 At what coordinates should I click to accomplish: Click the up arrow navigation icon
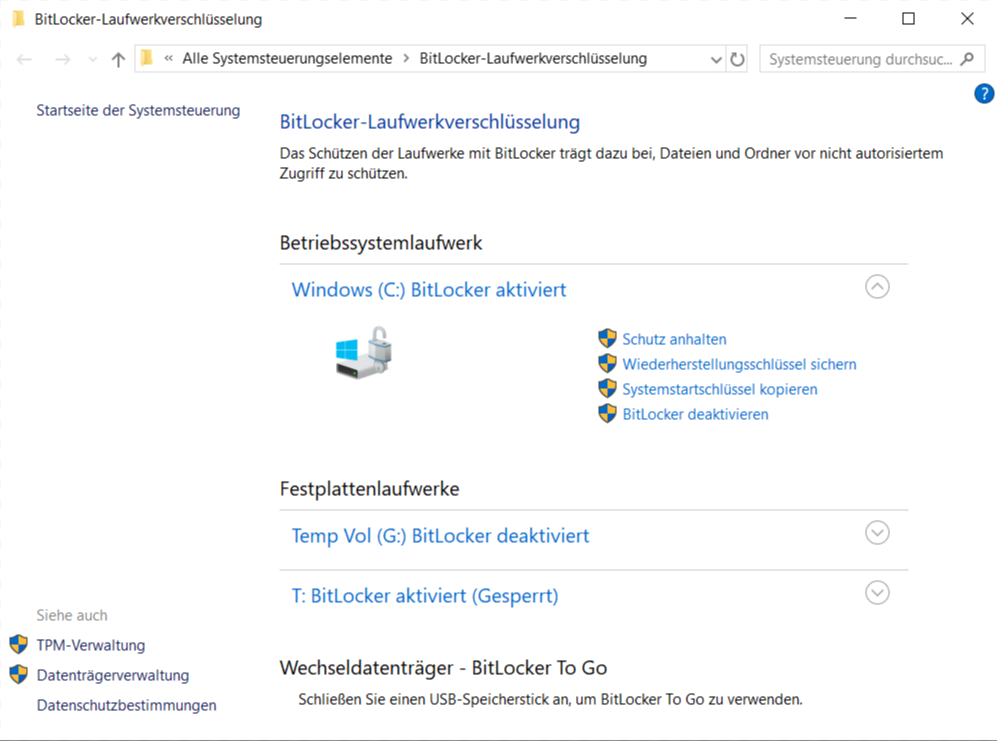pos(118,60)
